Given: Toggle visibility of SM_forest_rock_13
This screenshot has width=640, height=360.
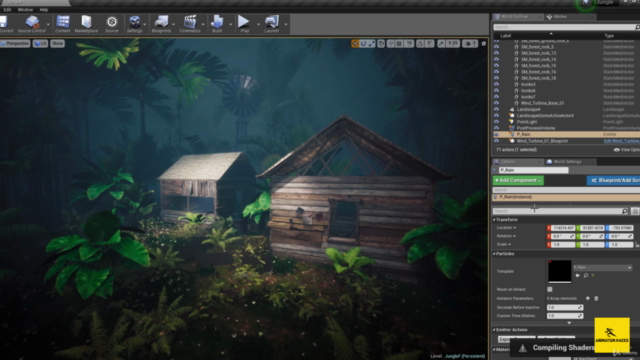Looking at the screenshot, I should coord(496,53).
